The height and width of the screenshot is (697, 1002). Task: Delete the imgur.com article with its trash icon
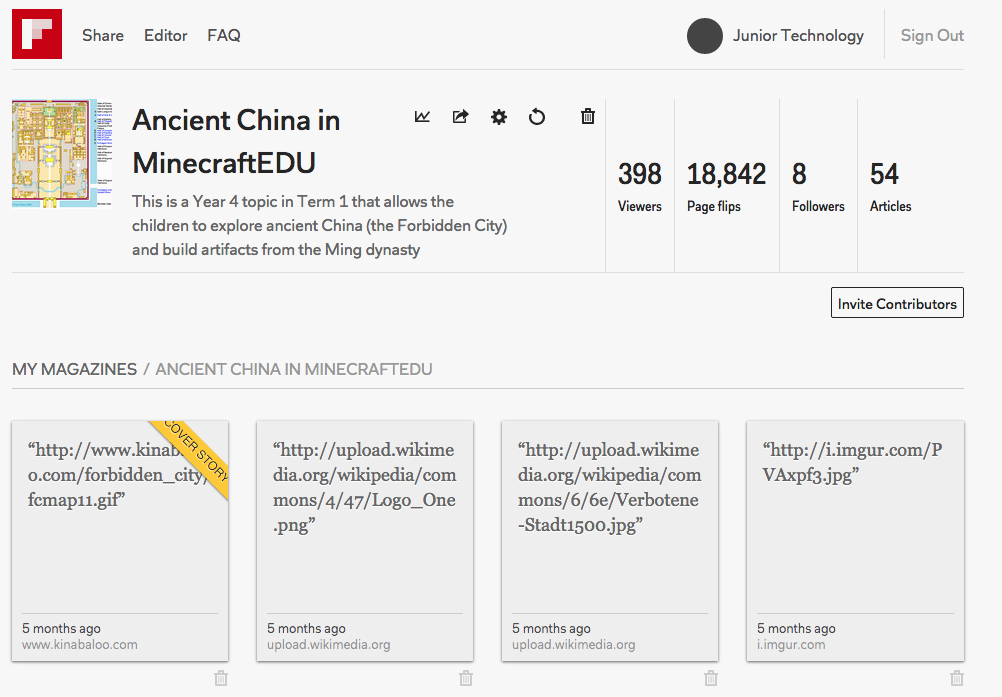click(956, 678)
